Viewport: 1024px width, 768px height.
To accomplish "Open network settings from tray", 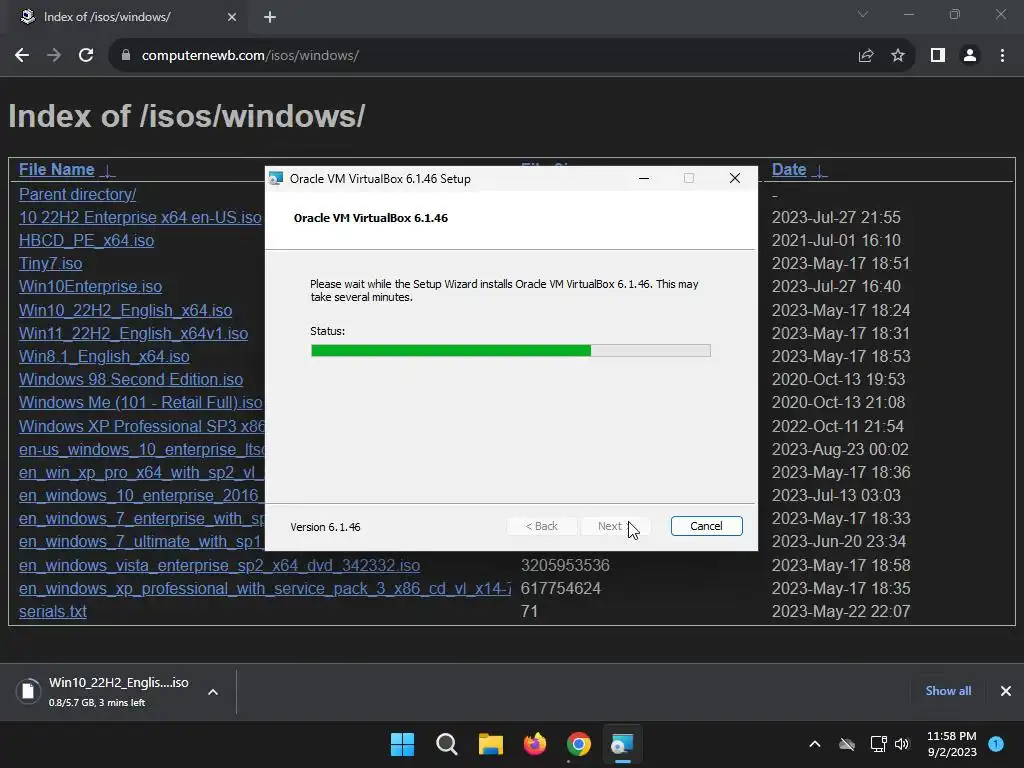I will coord(878,744).
